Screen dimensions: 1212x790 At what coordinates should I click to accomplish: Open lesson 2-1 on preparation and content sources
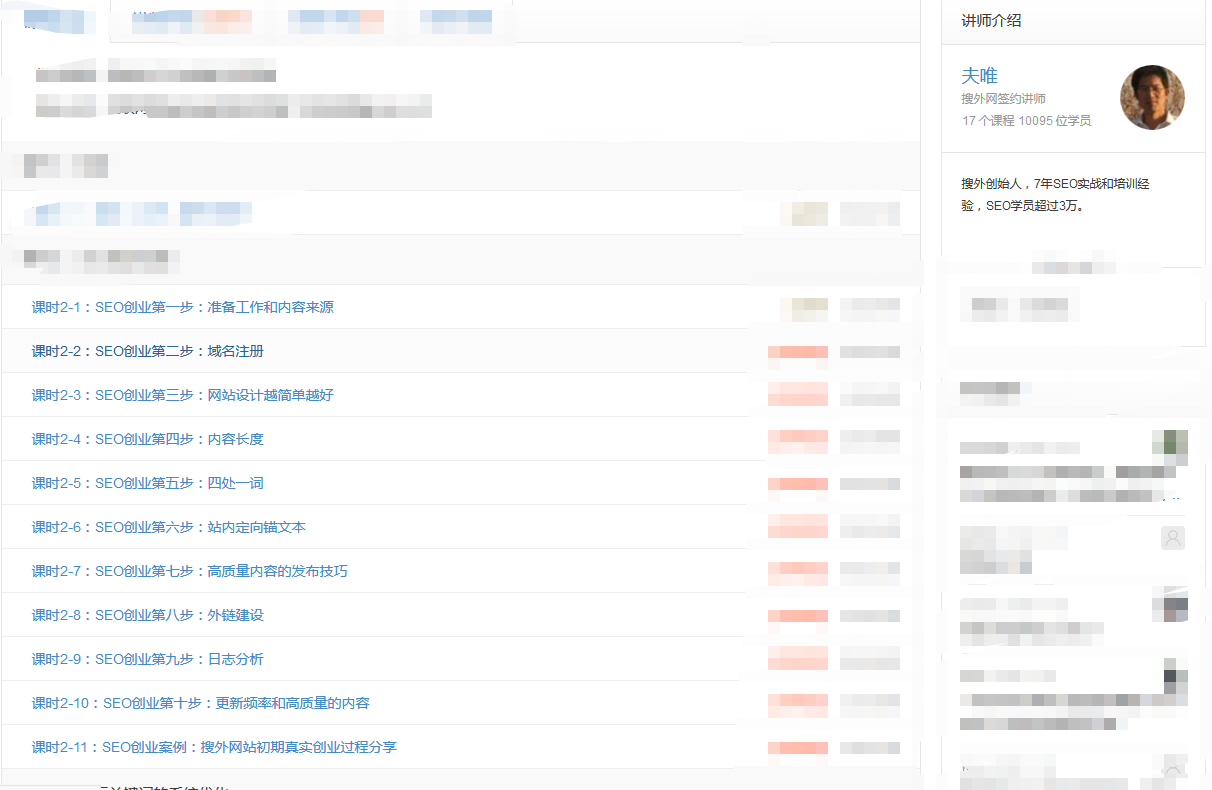point(182,307)
